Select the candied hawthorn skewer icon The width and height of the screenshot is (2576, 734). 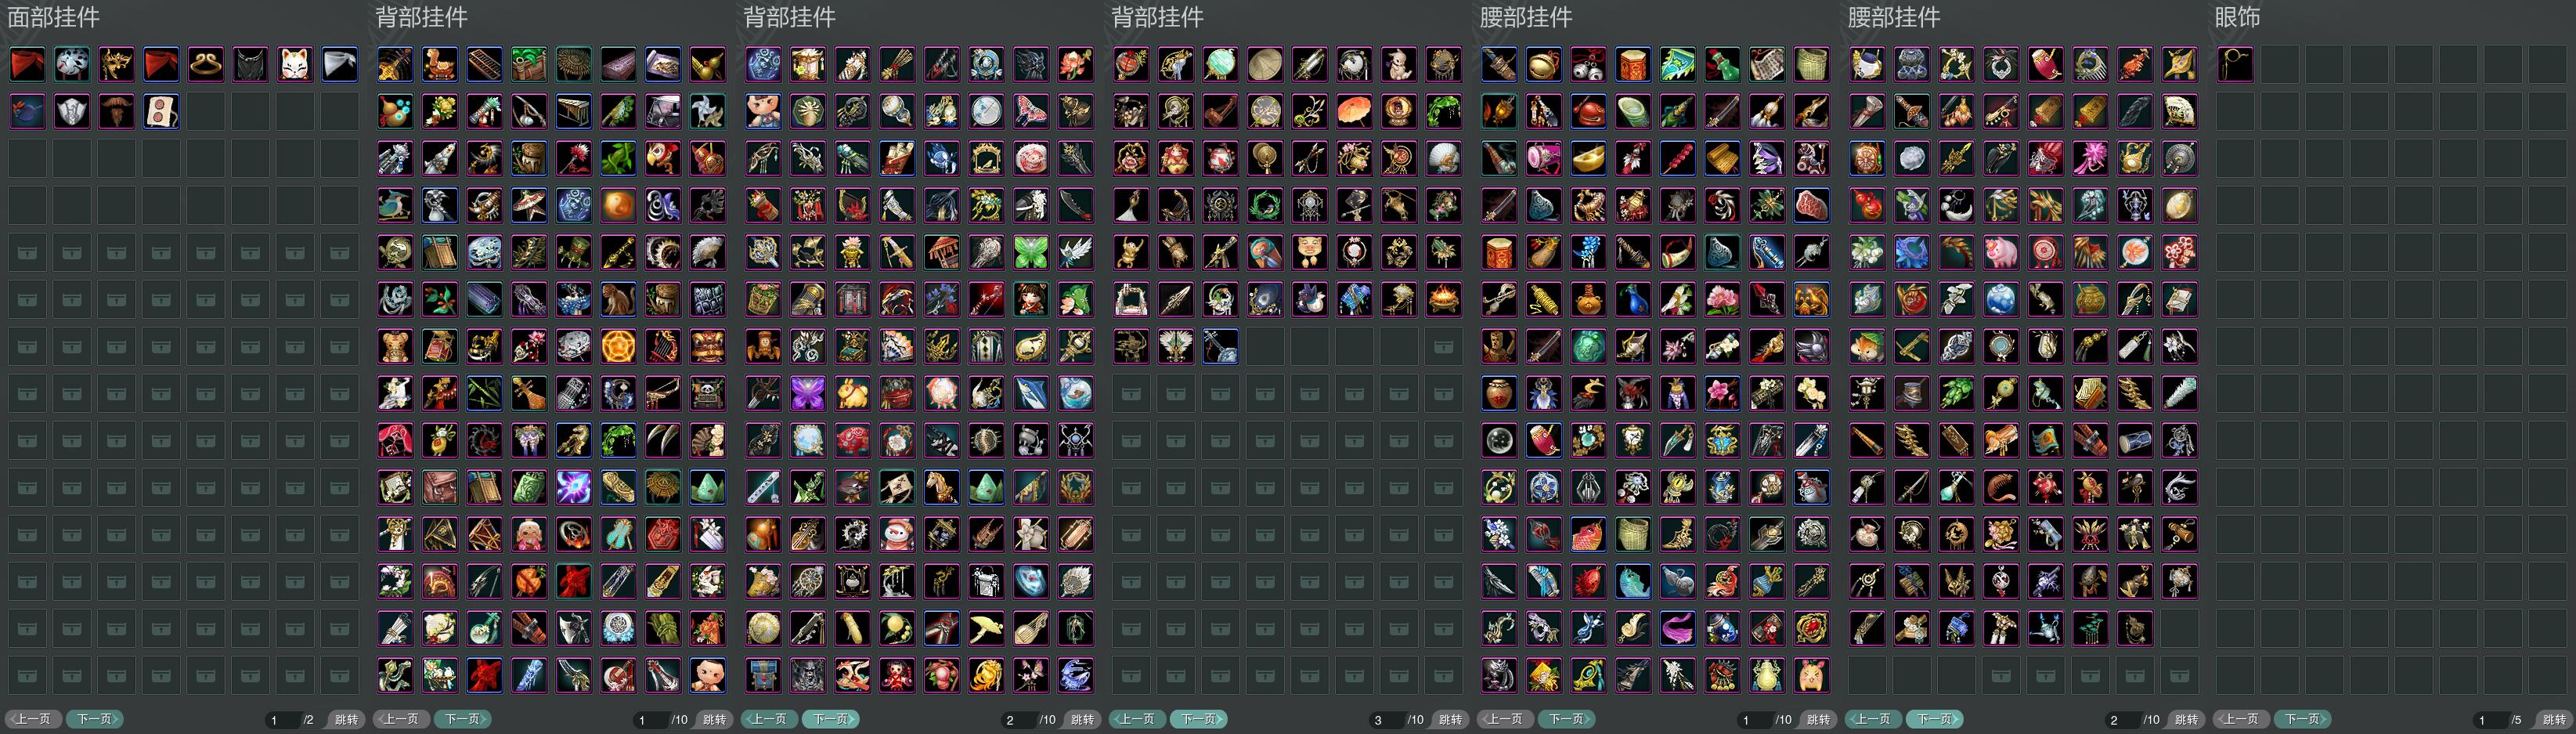1677,158
